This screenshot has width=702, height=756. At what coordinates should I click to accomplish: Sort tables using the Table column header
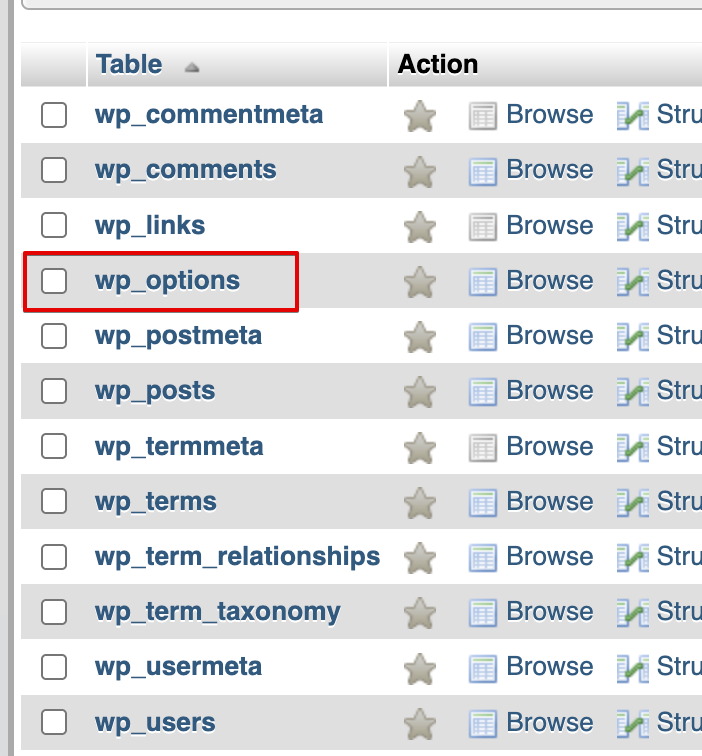(129, 65)
